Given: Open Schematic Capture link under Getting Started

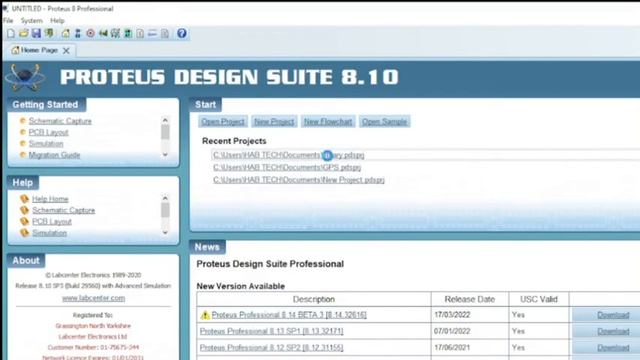Looking at the screenshot, I should pyautogui.click(x=60, y=121).
